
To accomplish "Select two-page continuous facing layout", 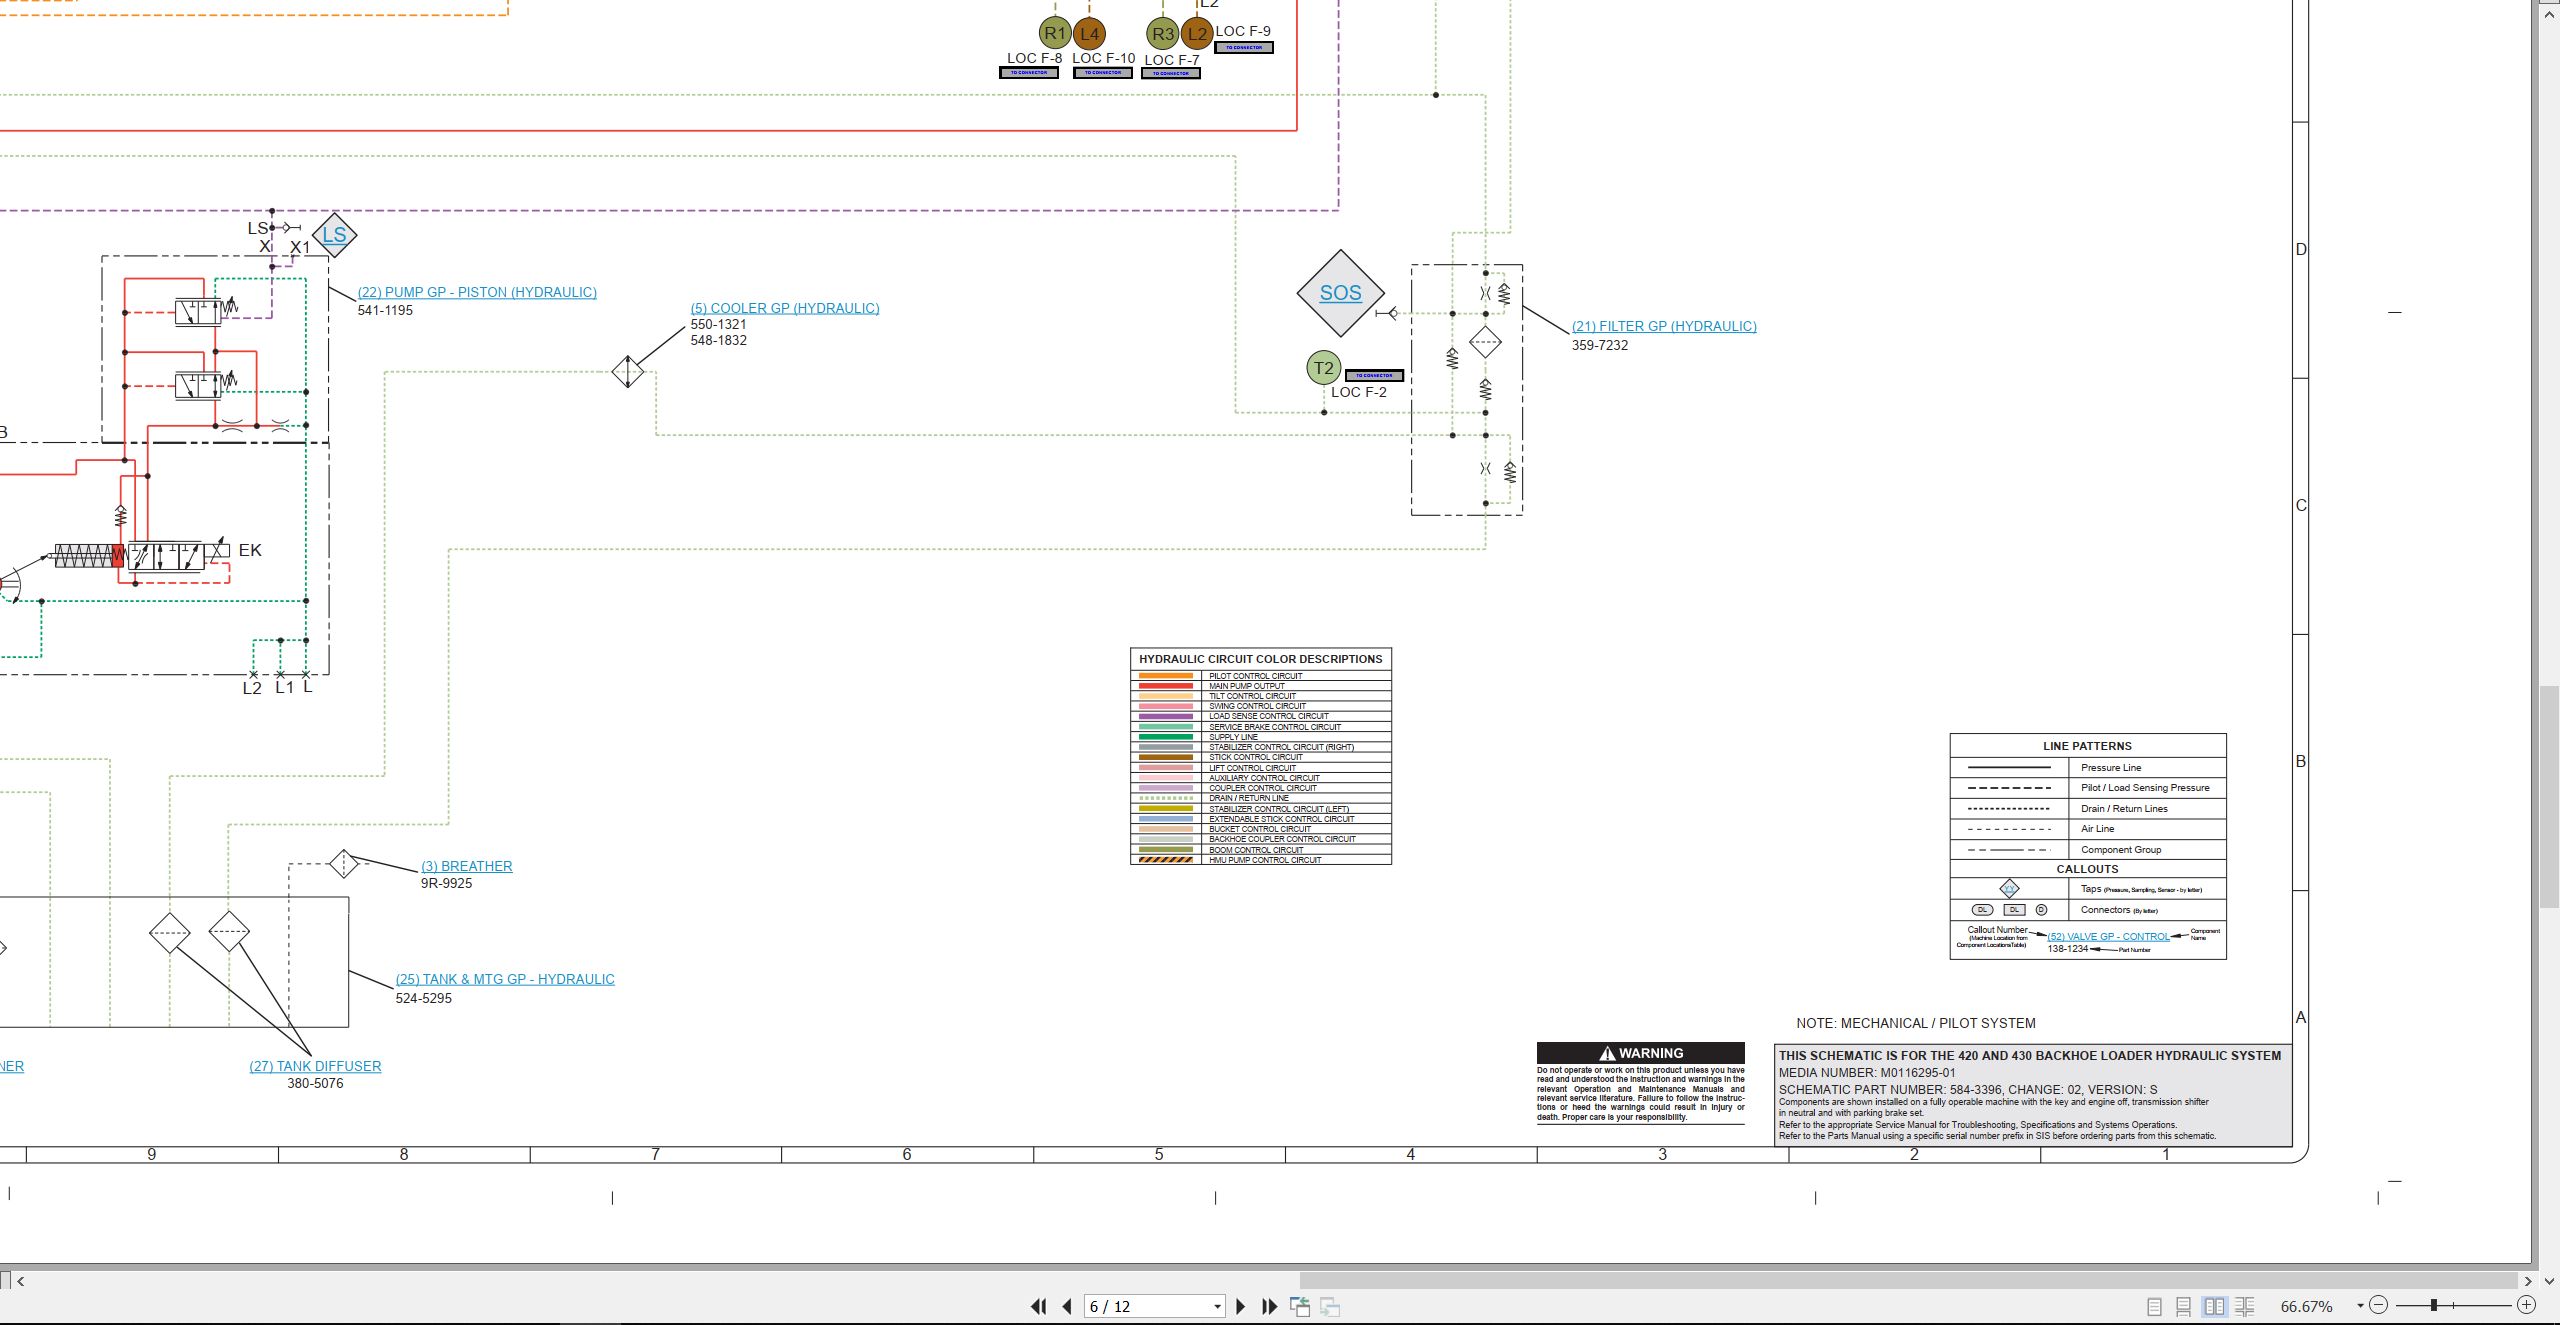I will (x=2245, y=1306).
